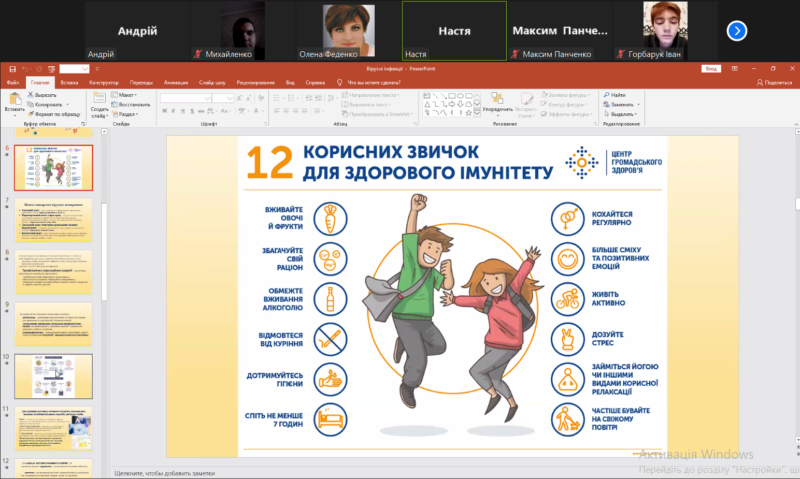Toggle text shadow (S) formatting

[192, 111]
